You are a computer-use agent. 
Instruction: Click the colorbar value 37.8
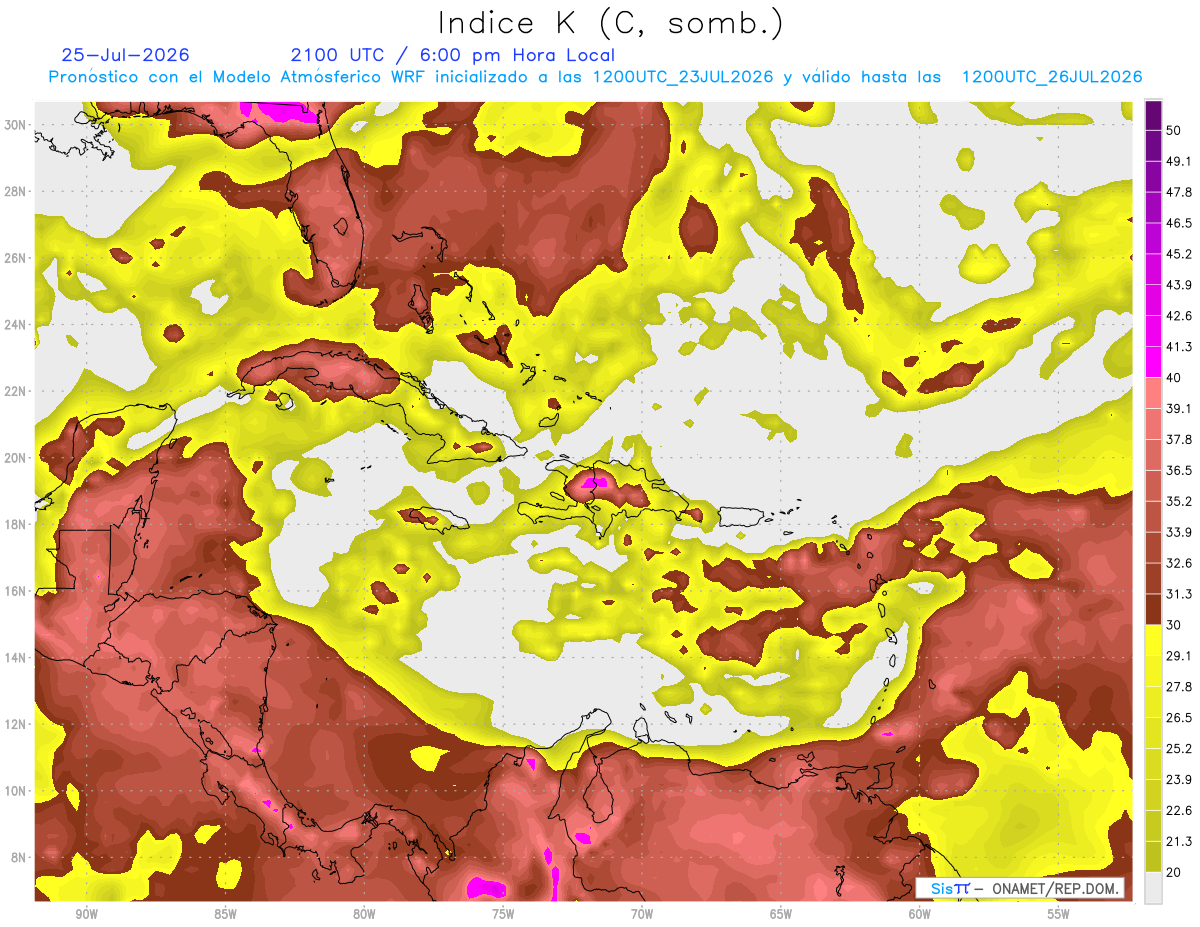point(1179,439)
